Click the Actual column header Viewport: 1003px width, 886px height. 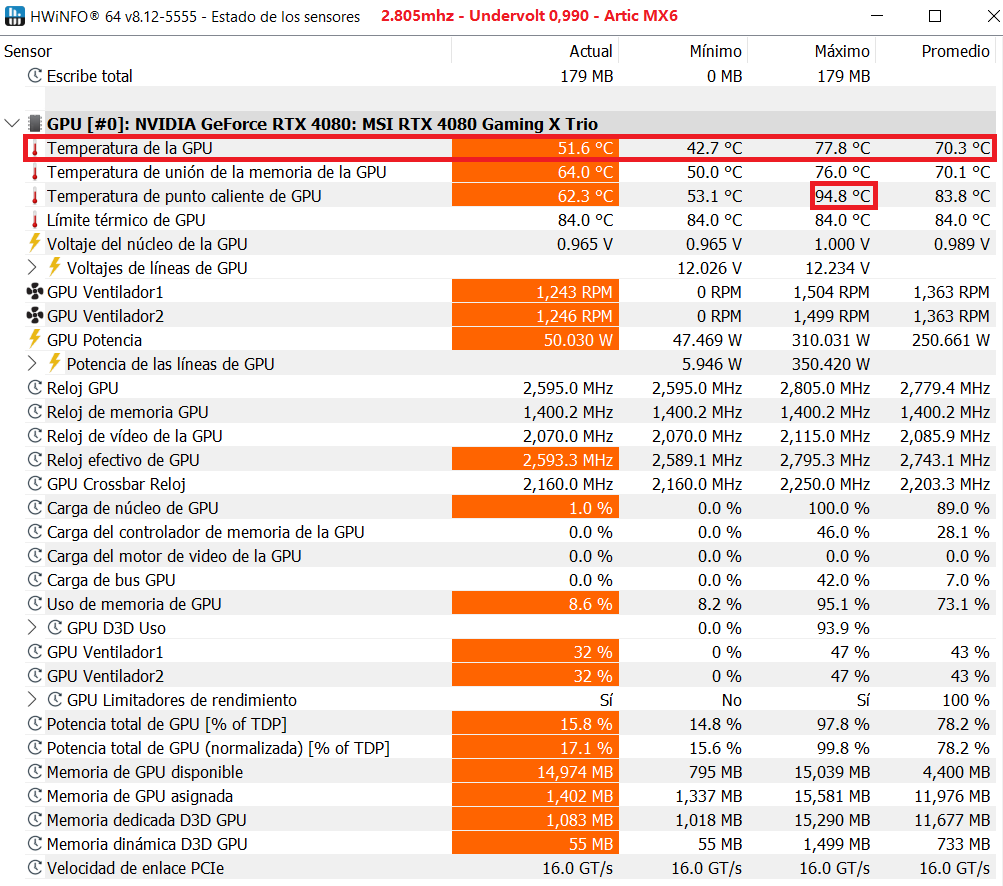[535, 51]
